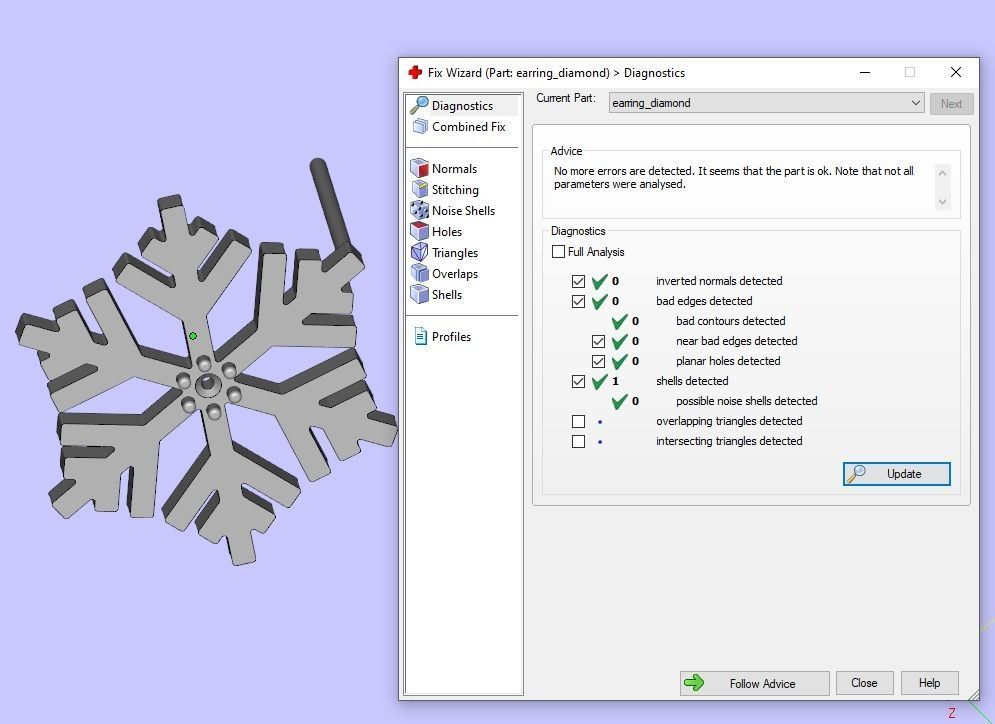
Task: Click the Overlaps cube icon
Action: [x=419, y=273]
